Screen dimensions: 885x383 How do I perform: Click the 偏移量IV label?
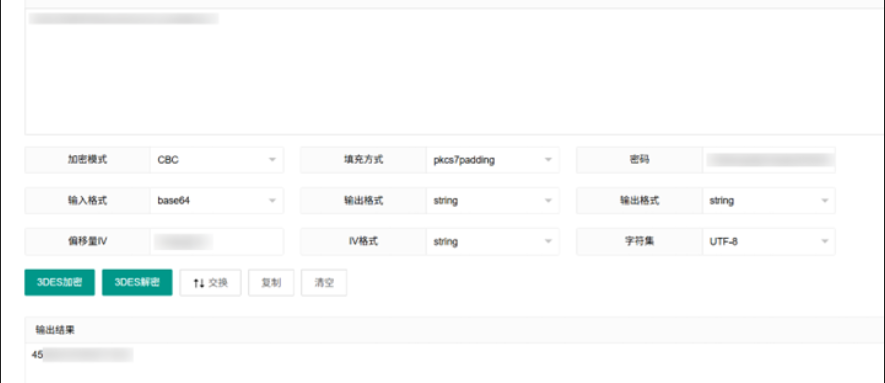87,241
